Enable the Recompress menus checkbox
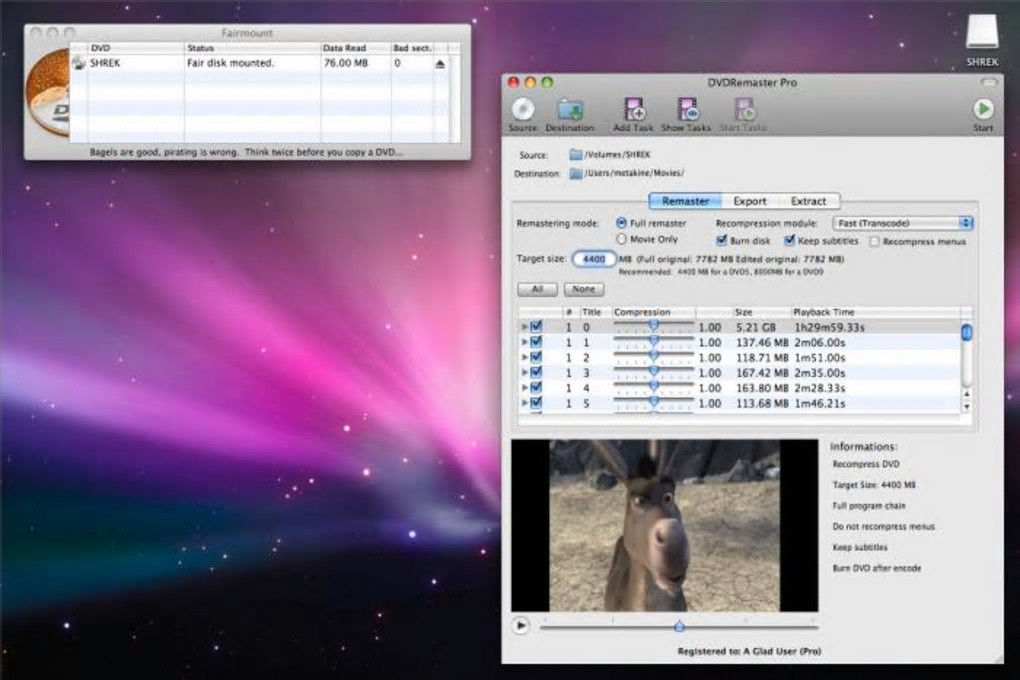Screen dimensions: 1020x680 pyautogui.click(x=874, y=241)
